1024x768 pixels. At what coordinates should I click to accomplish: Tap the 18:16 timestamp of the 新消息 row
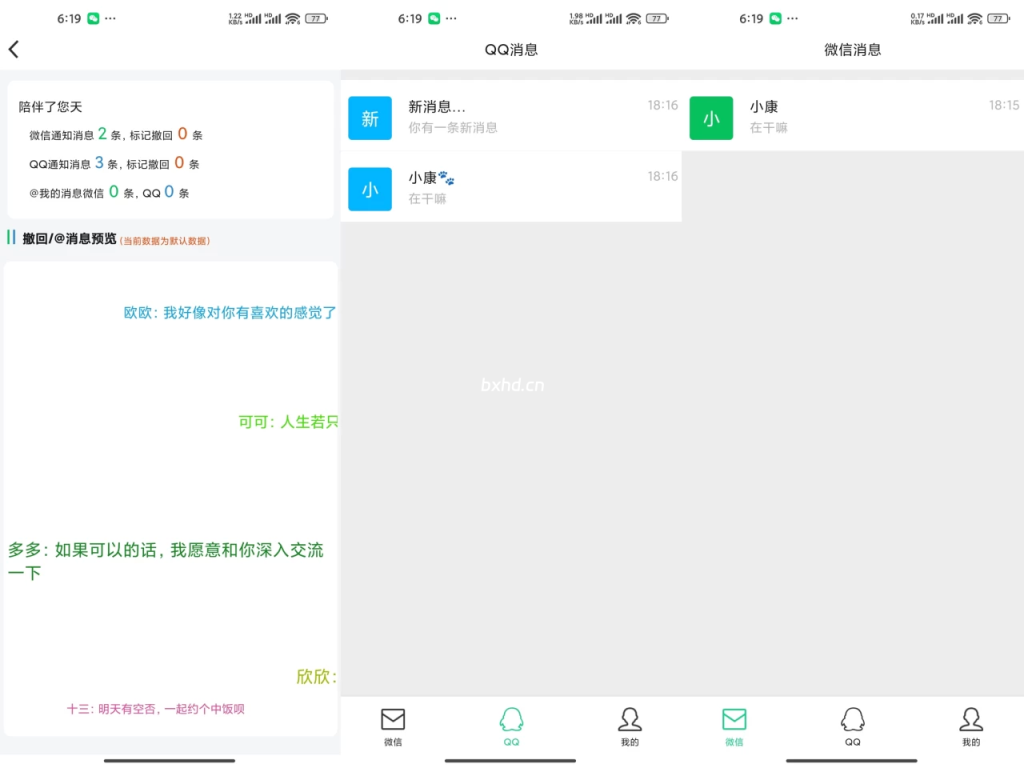(663, 105)
